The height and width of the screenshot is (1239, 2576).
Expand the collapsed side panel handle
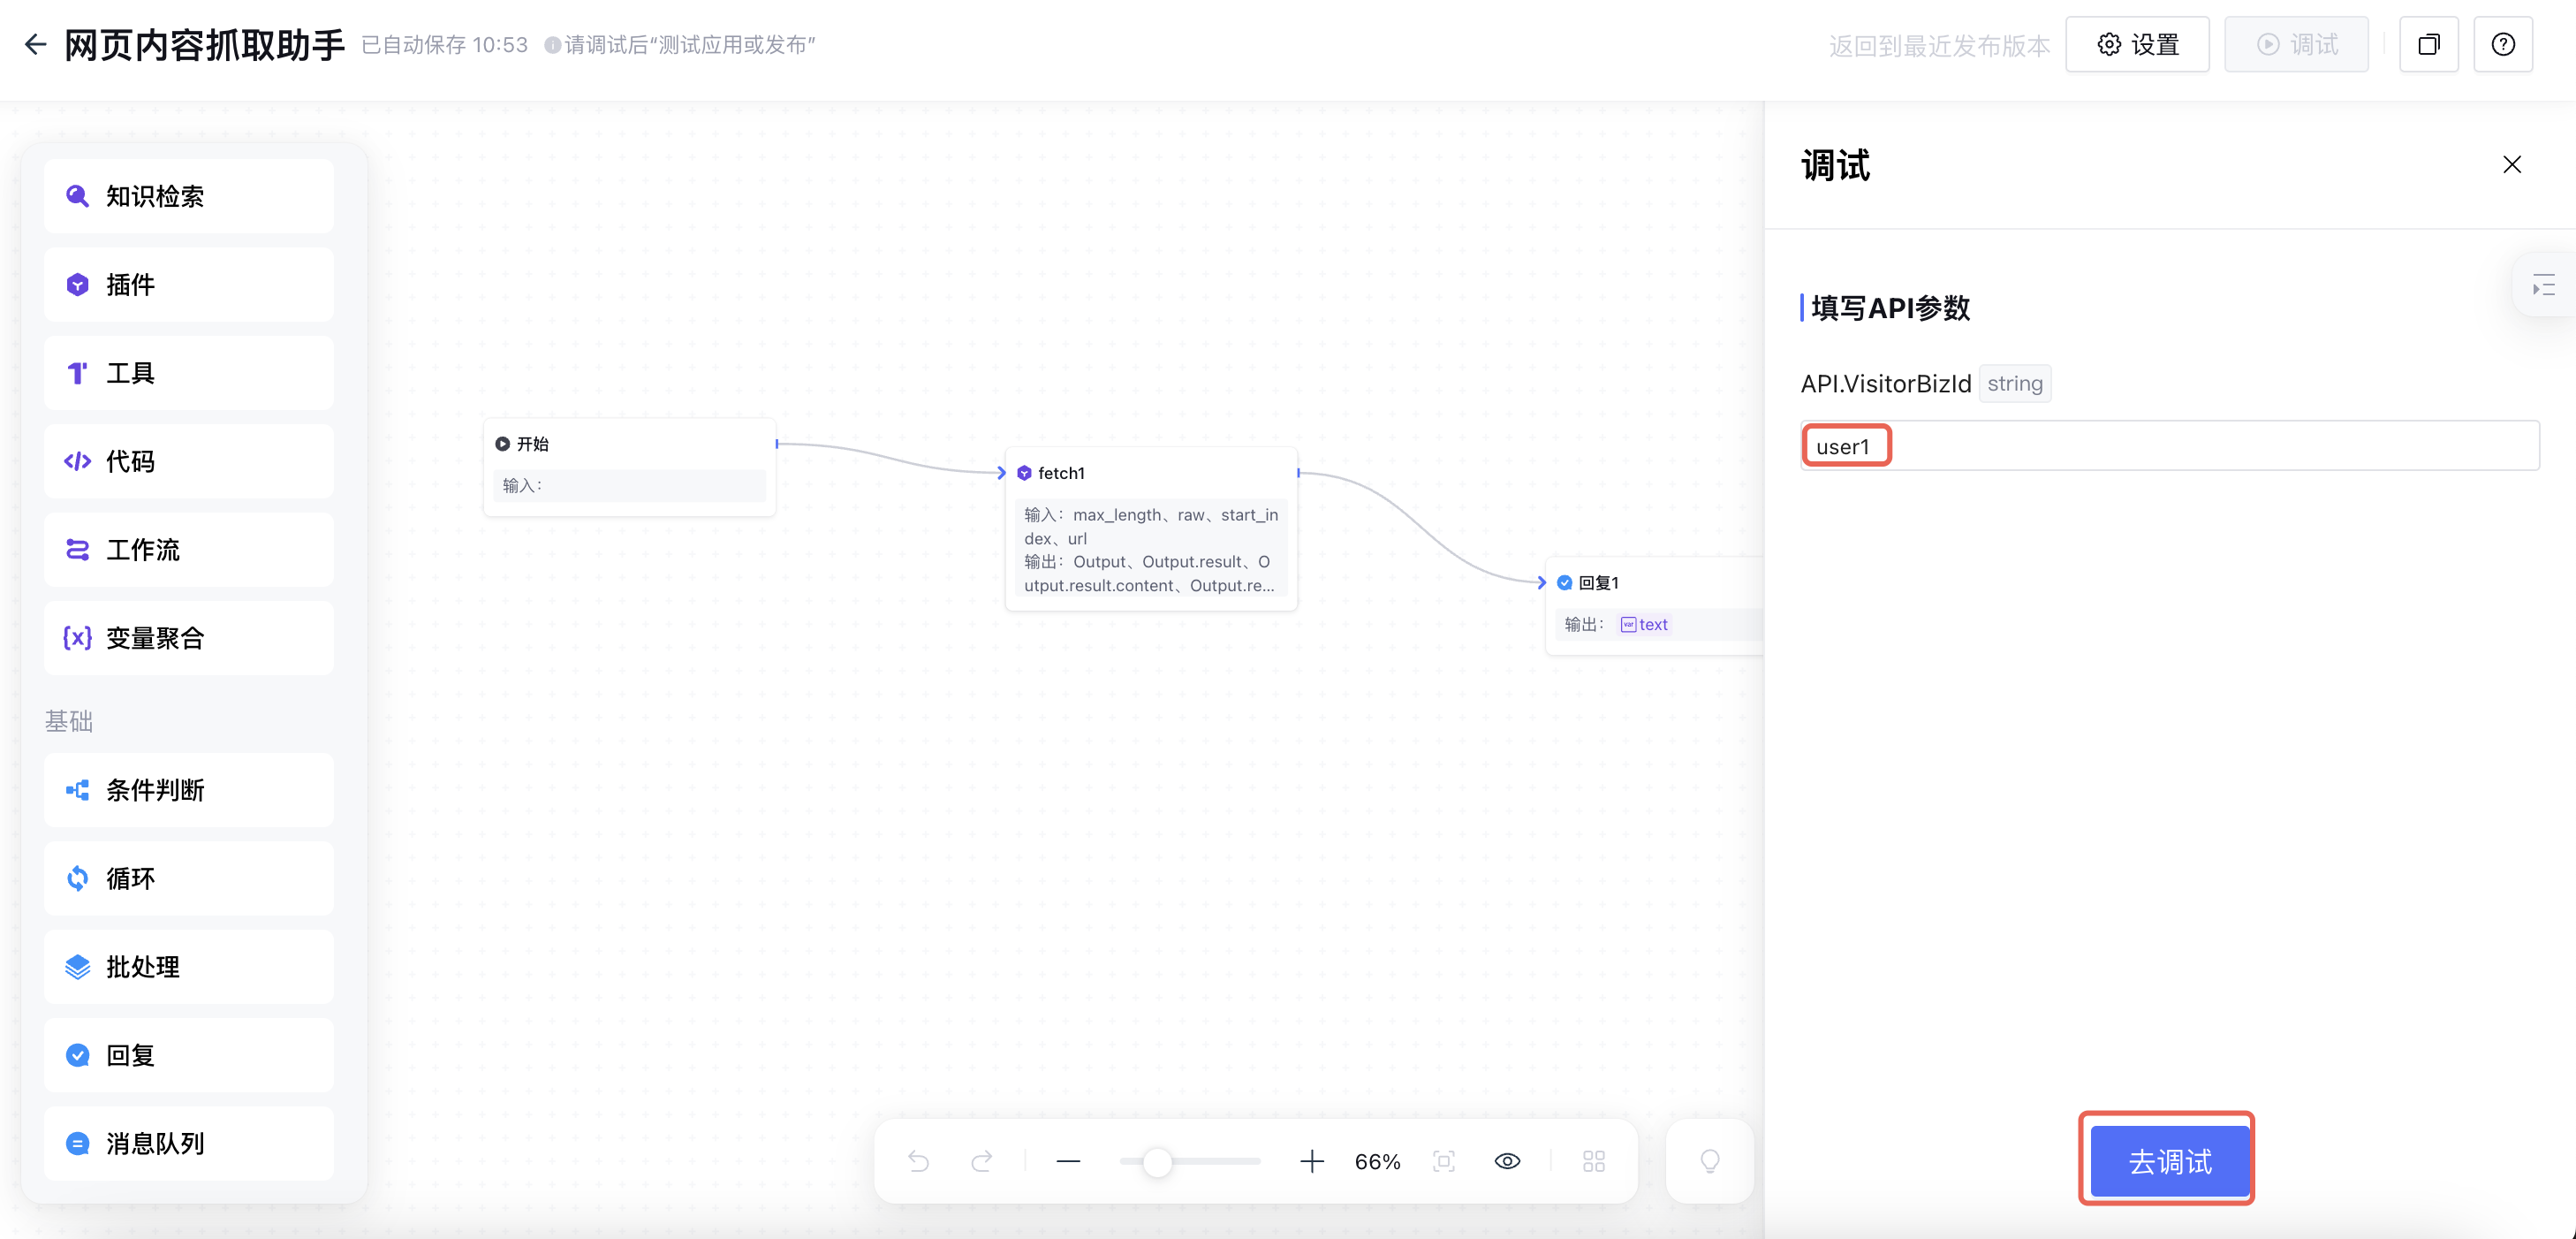pos(2543,286)
